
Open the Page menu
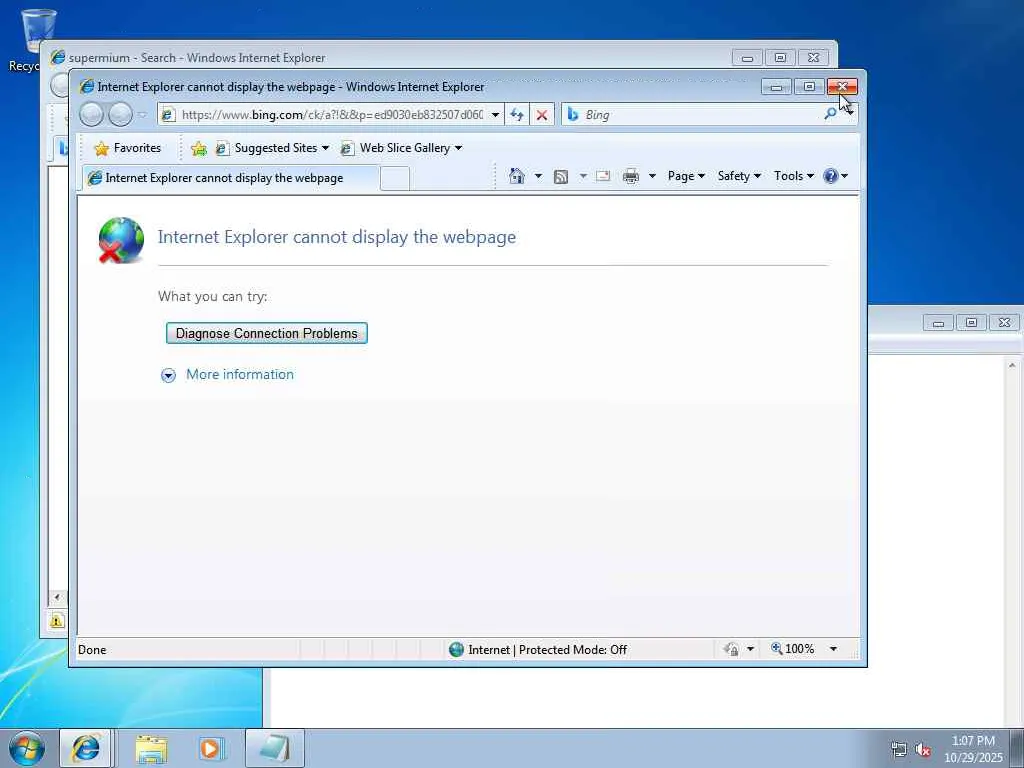tap(686, 176)
